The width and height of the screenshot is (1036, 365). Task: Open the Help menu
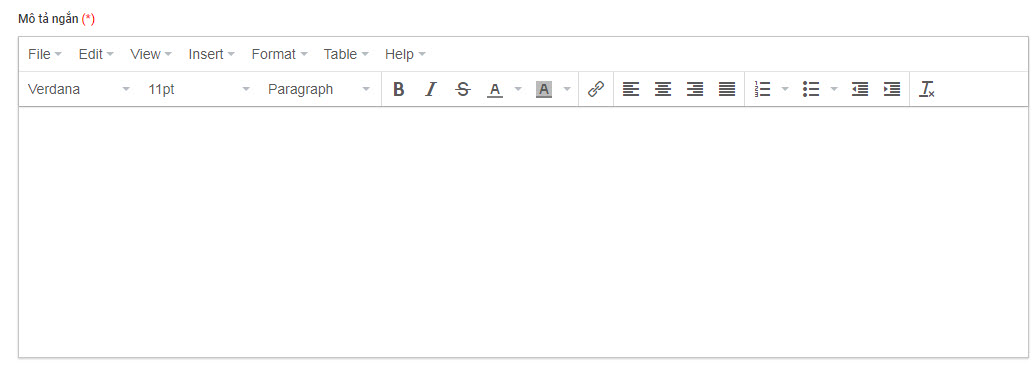click(405, 54)
